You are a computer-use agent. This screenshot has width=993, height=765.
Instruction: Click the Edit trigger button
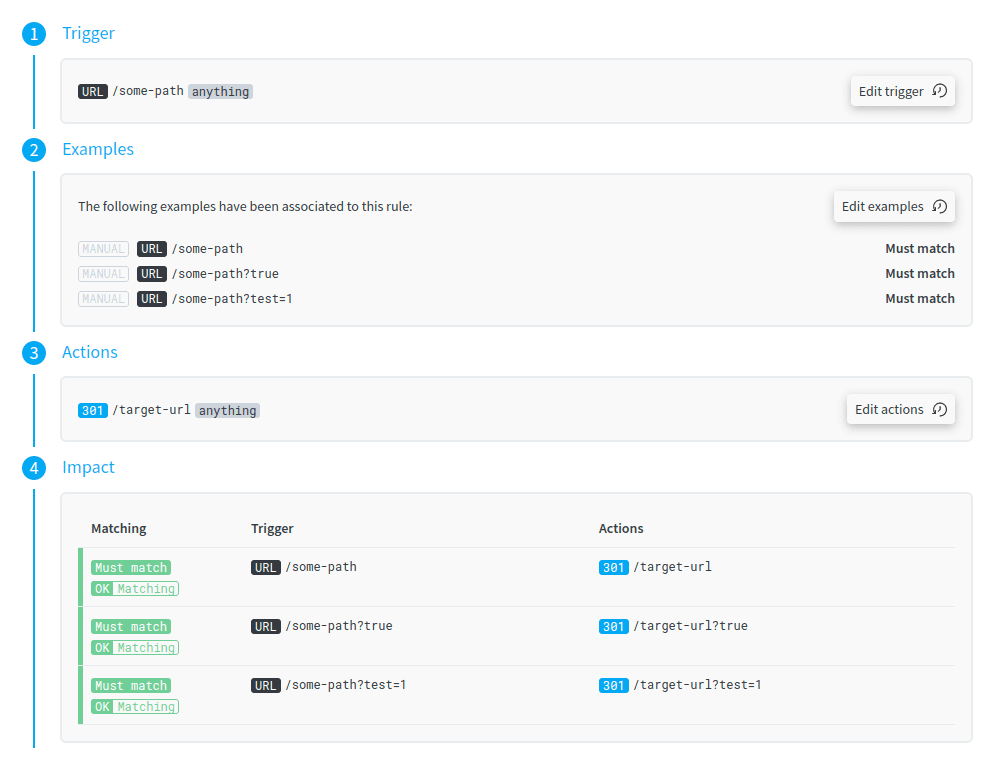(x=902, y=91)
